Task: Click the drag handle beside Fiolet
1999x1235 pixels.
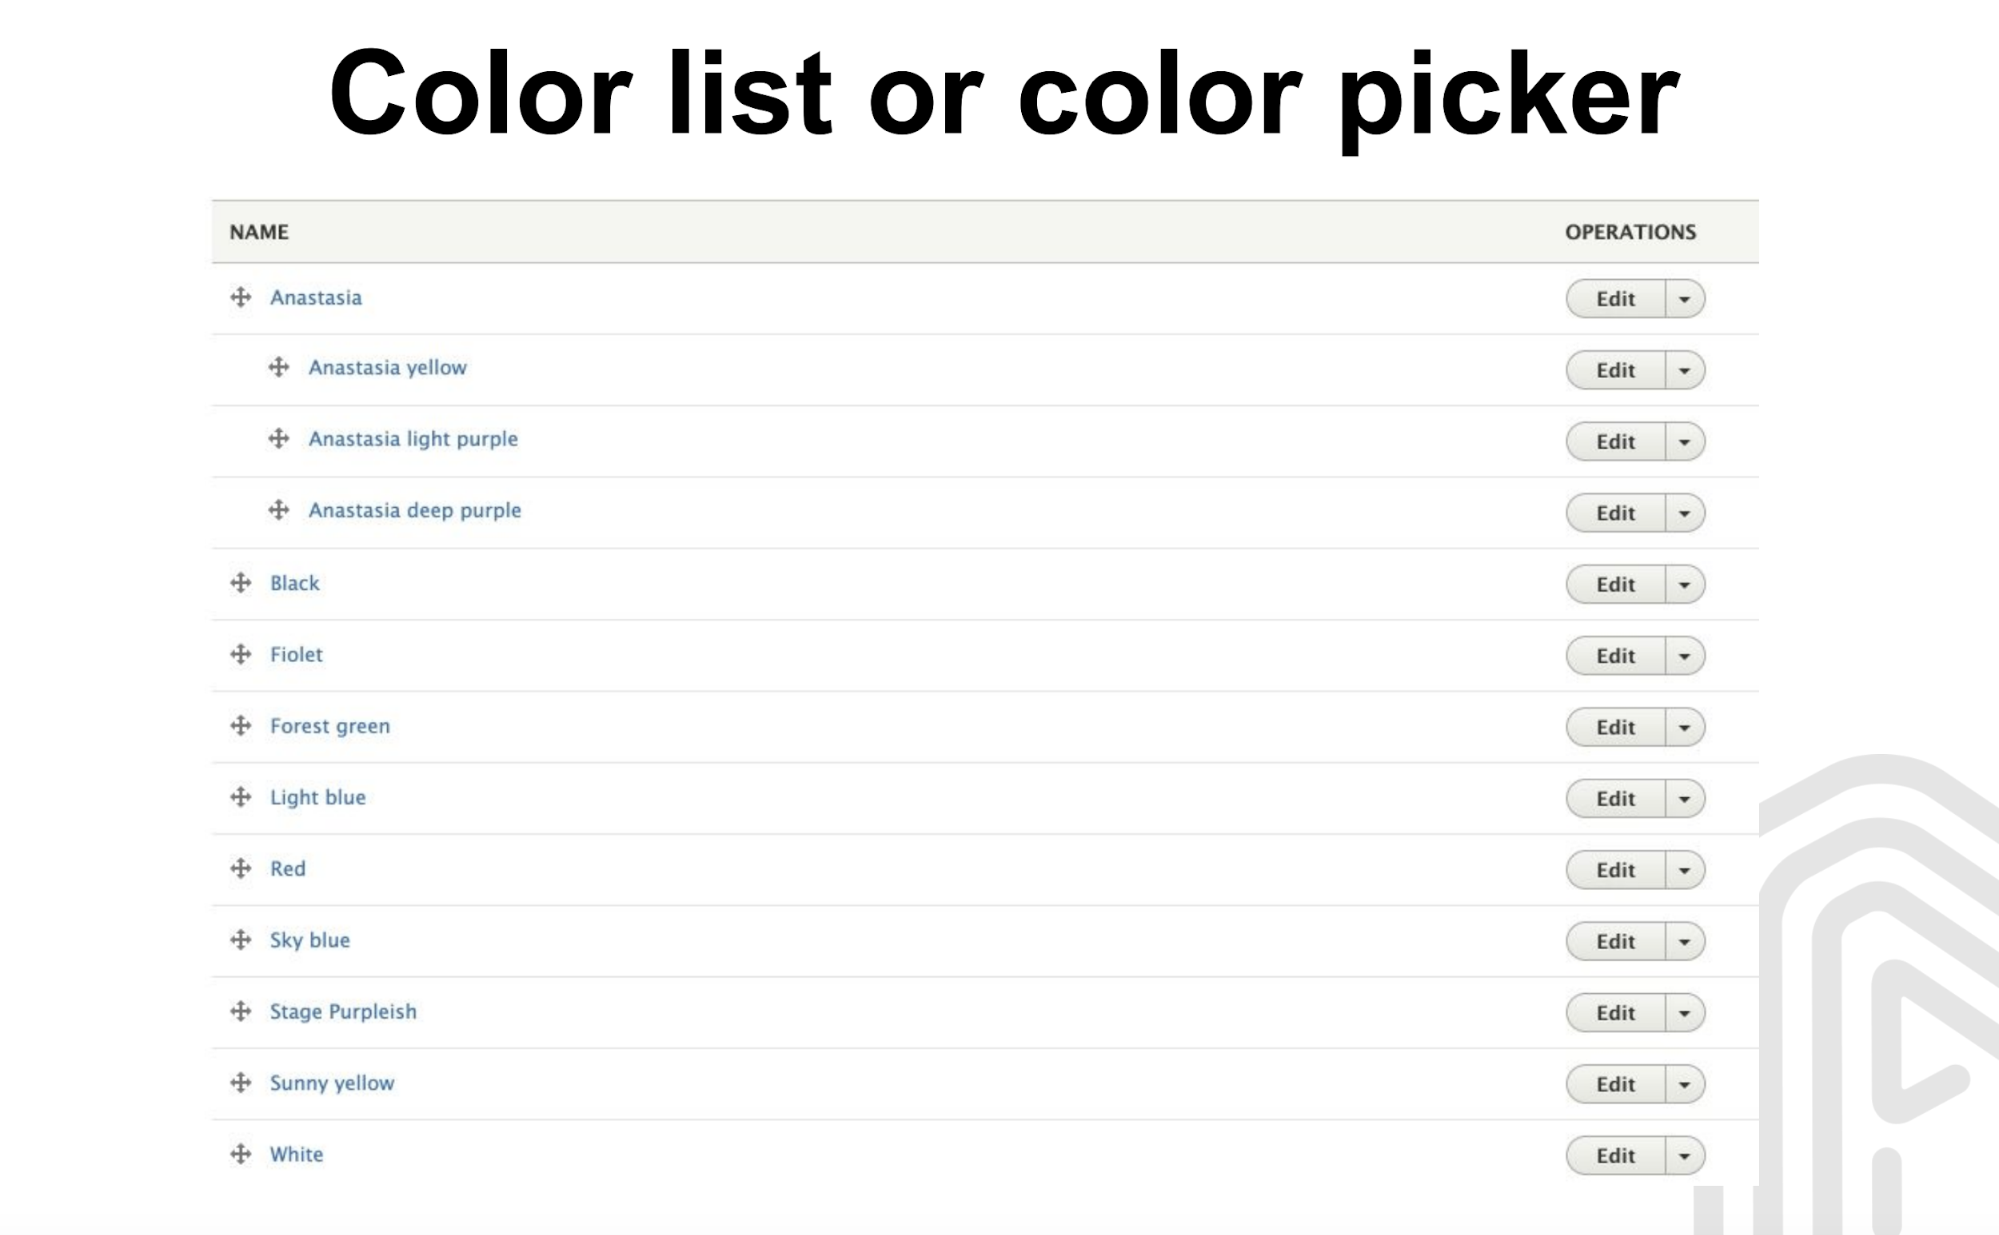Action: pos(243,655)
